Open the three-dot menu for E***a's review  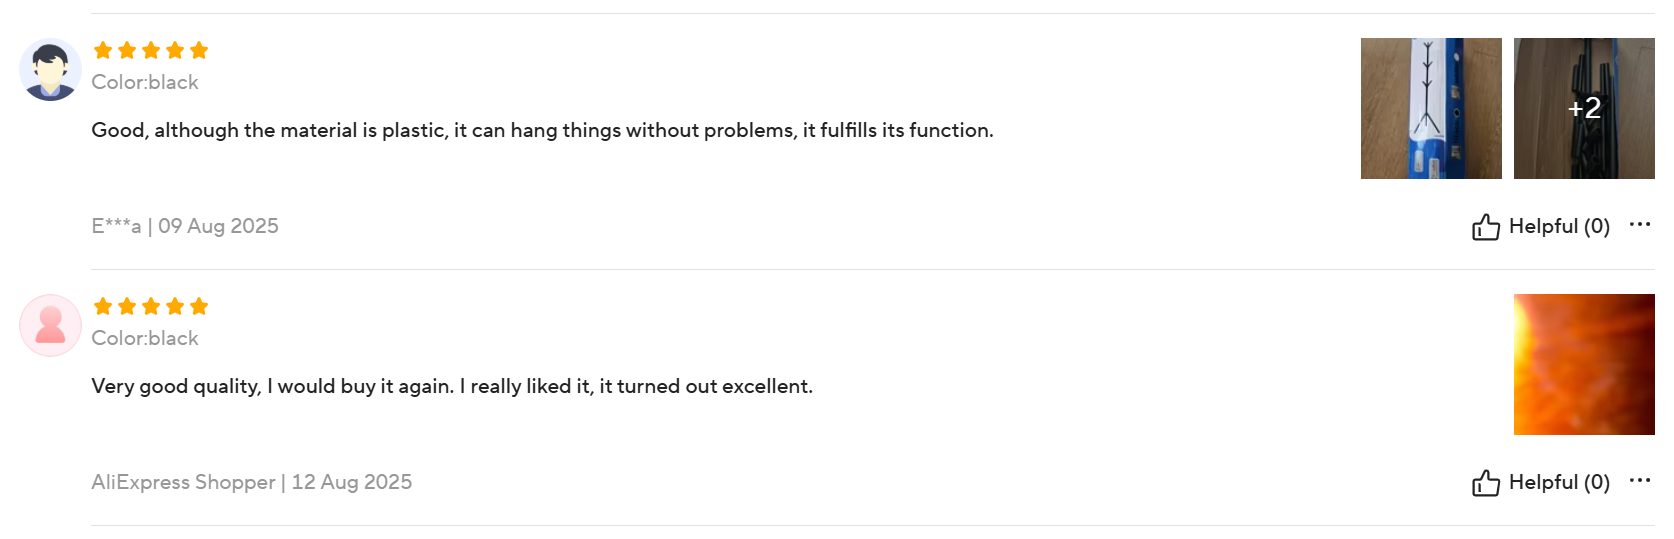coord(1640,224)
